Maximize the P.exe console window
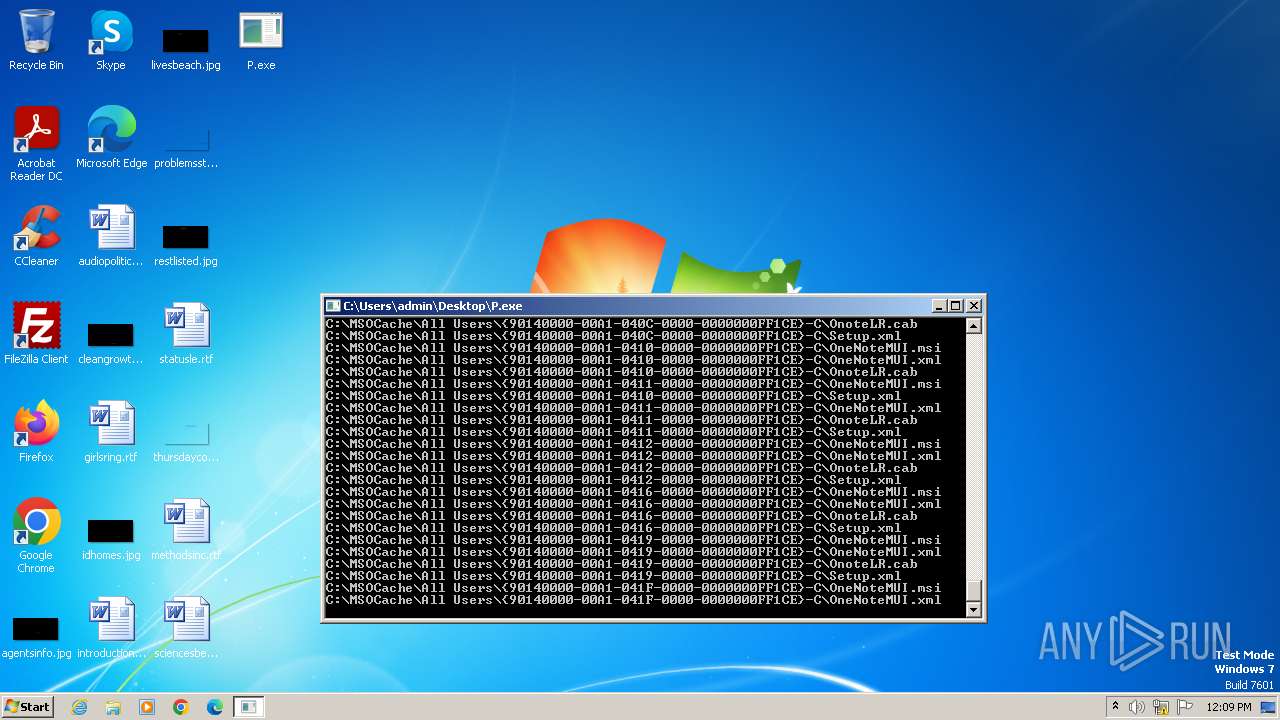Image resolution: width=1280 pixels, height=720 pixels. pyautogui.click(x=956, y=306)
